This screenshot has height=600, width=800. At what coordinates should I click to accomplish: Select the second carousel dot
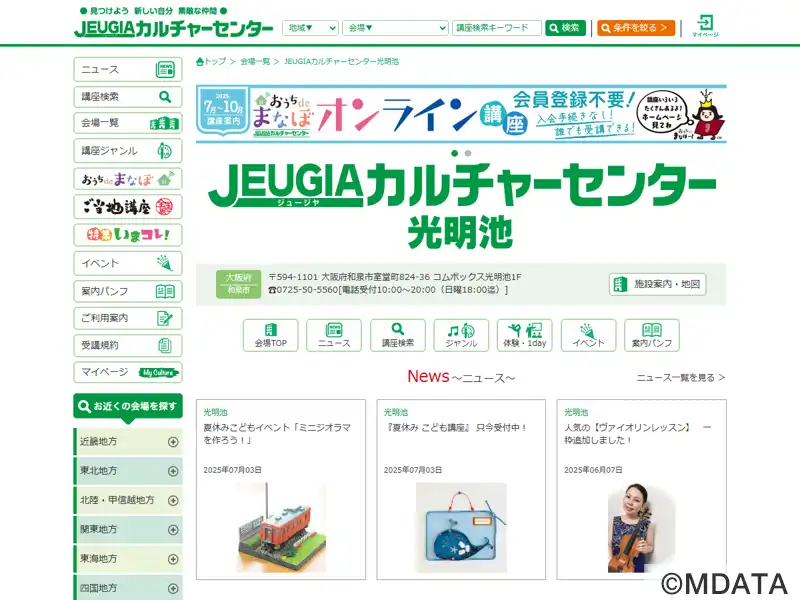pyautogui.click(x=468, y=153)
